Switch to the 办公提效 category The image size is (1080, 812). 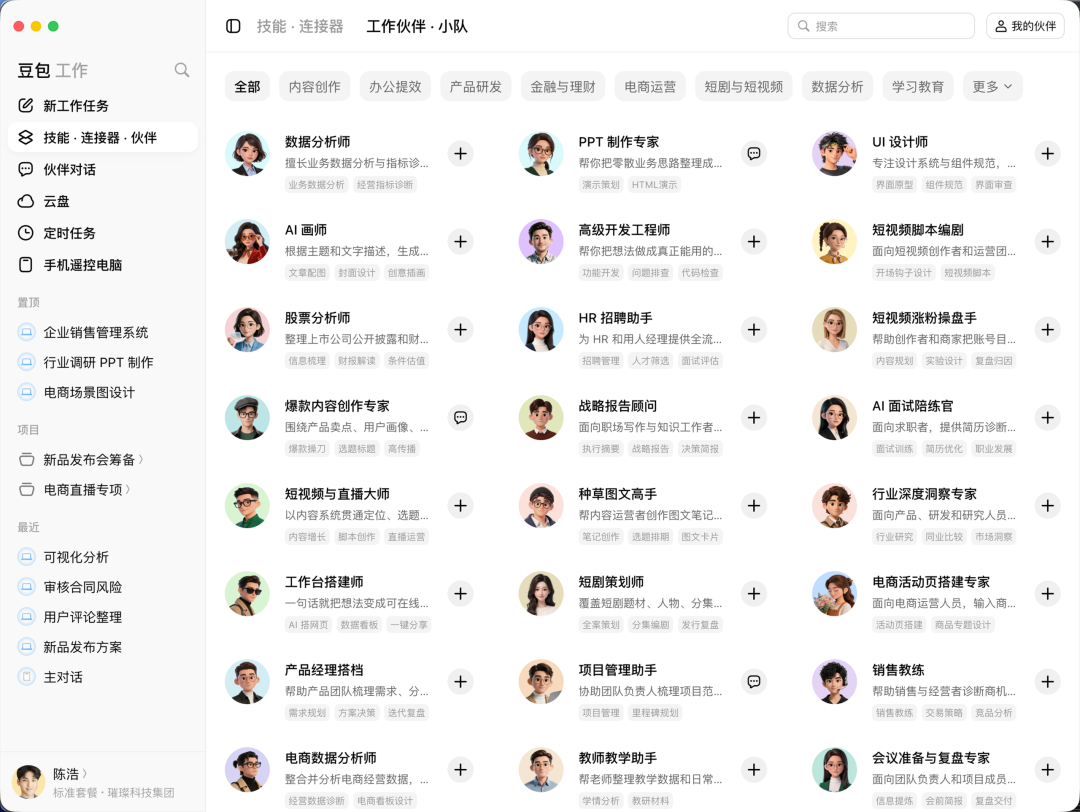(395, 87)
